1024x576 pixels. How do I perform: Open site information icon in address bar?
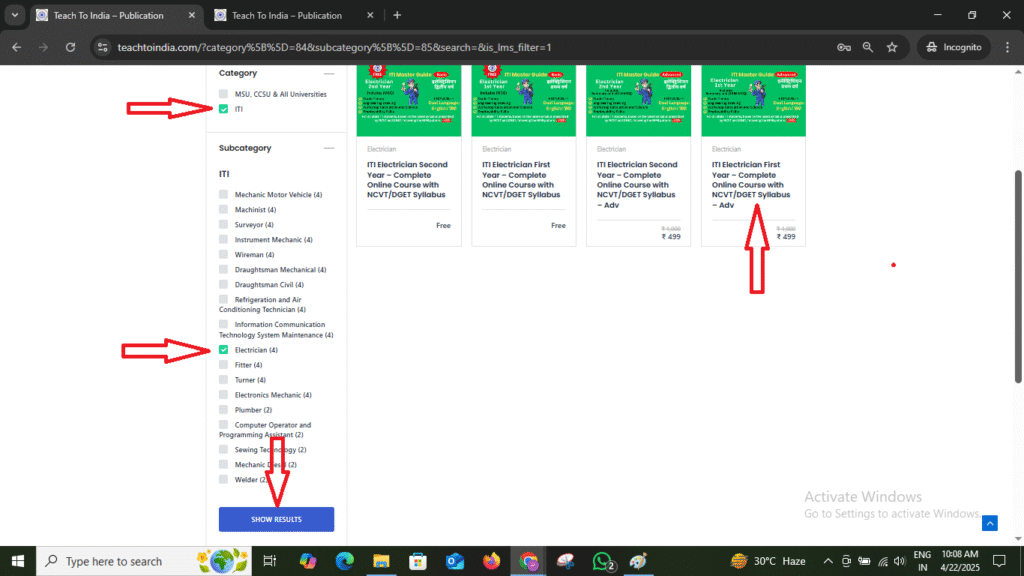tap(102, 47)
